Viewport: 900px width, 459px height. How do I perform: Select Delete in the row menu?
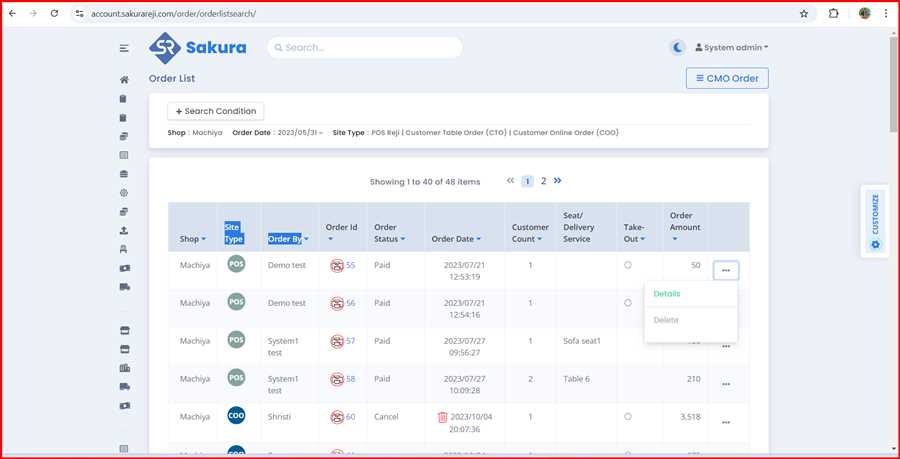(666, 320)
